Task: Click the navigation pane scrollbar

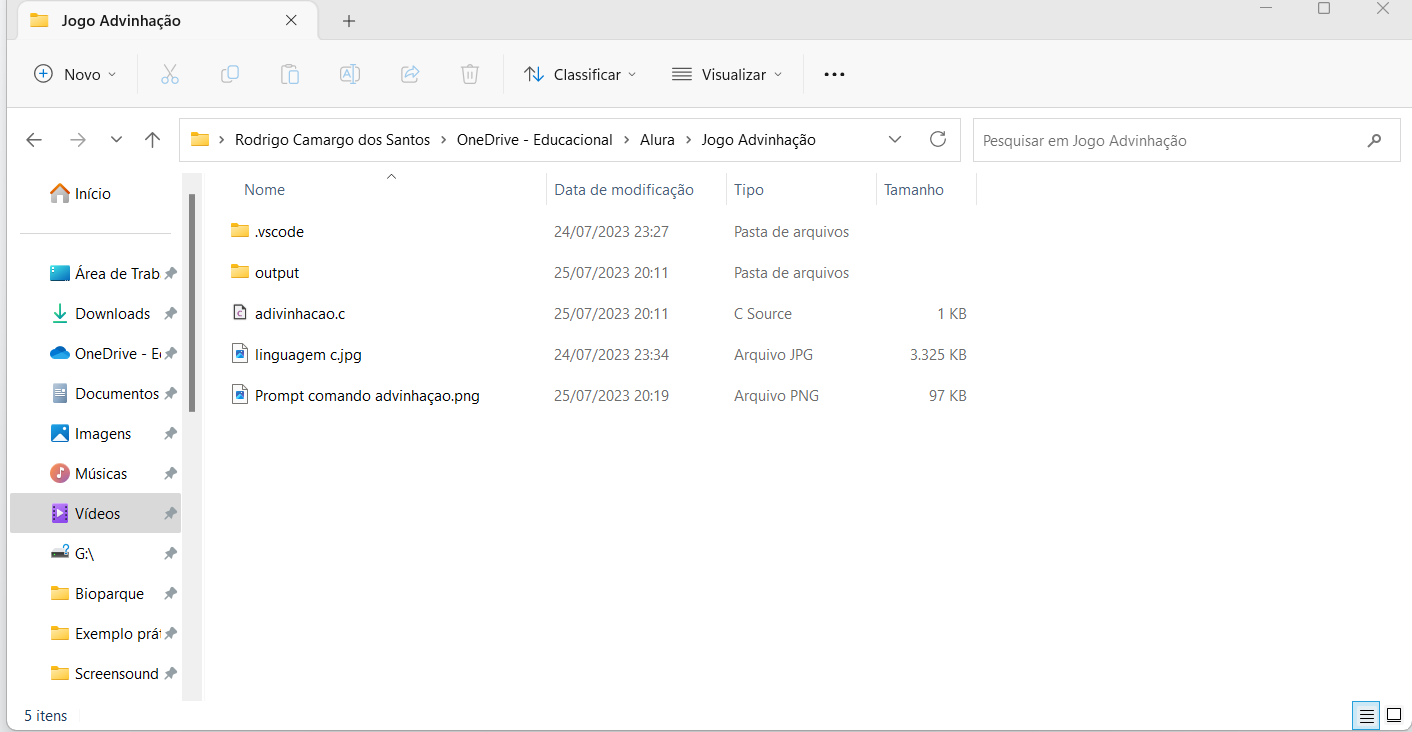Action: click(191, 303)
